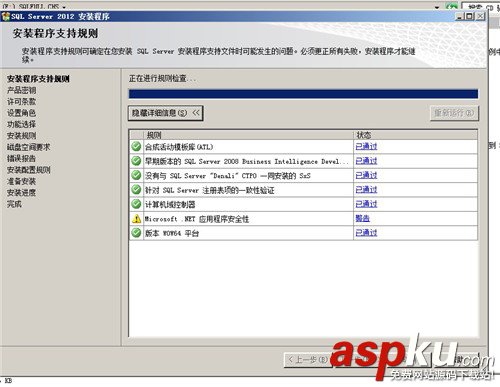This screenshot has height=387, width=500.
Task: Maximize the SQL Server 2012 setup window
Action: [469, 16]
